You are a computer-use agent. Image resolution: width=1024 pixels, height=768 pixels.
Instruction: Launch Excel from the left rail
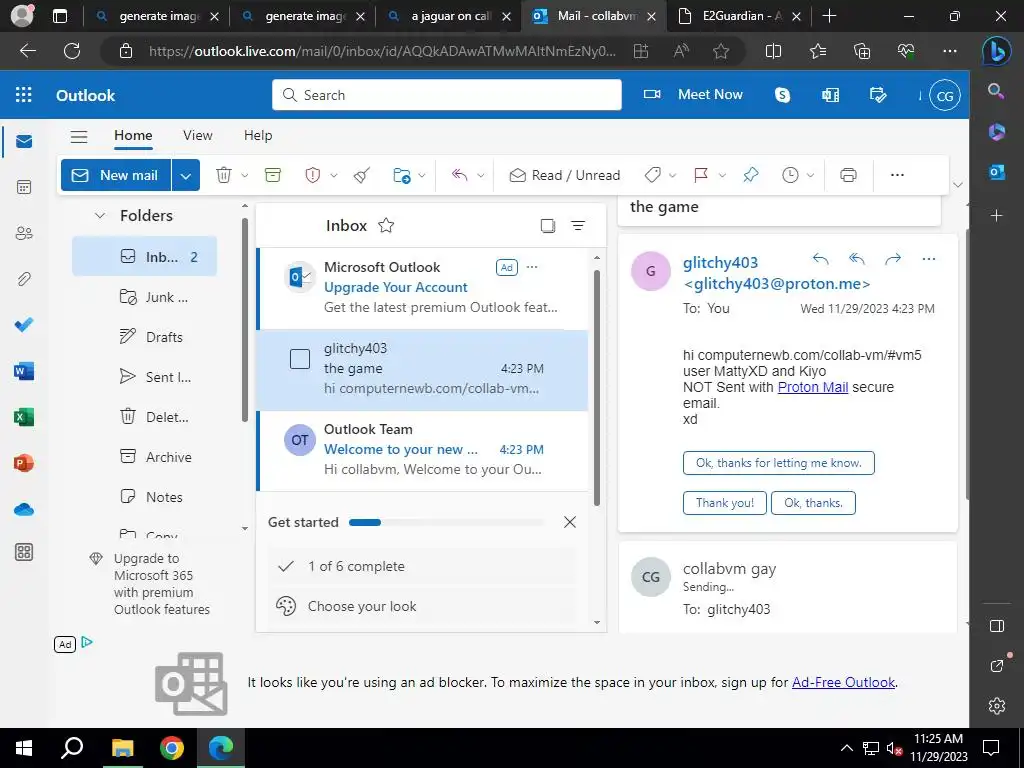point(24,417)
